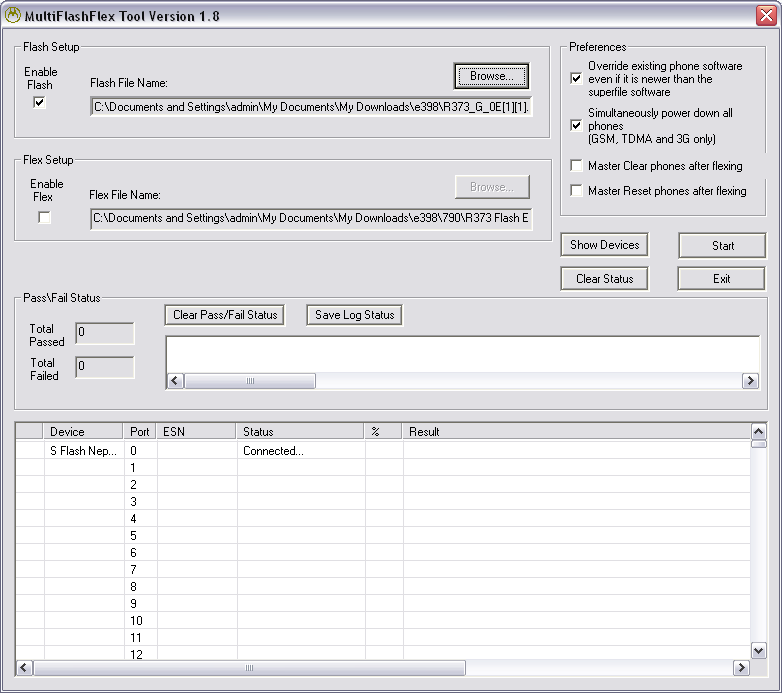
Task: Click the Result column header
Action: [576, 432]
